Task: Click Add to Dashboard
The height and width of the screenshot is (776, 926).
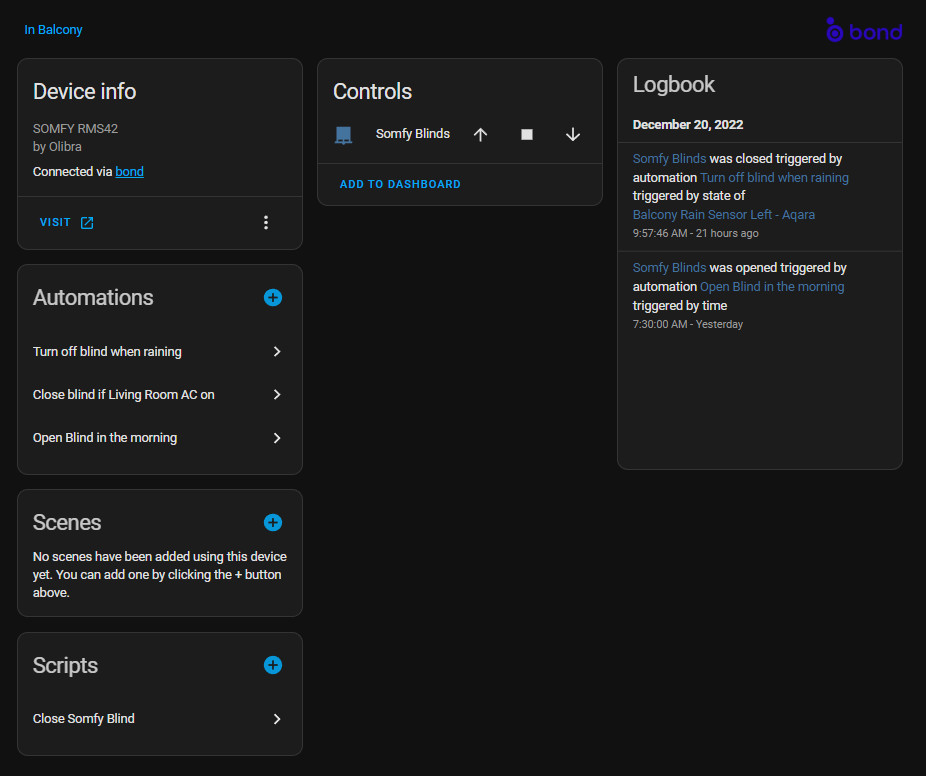Action: click(x=400, y=185)
